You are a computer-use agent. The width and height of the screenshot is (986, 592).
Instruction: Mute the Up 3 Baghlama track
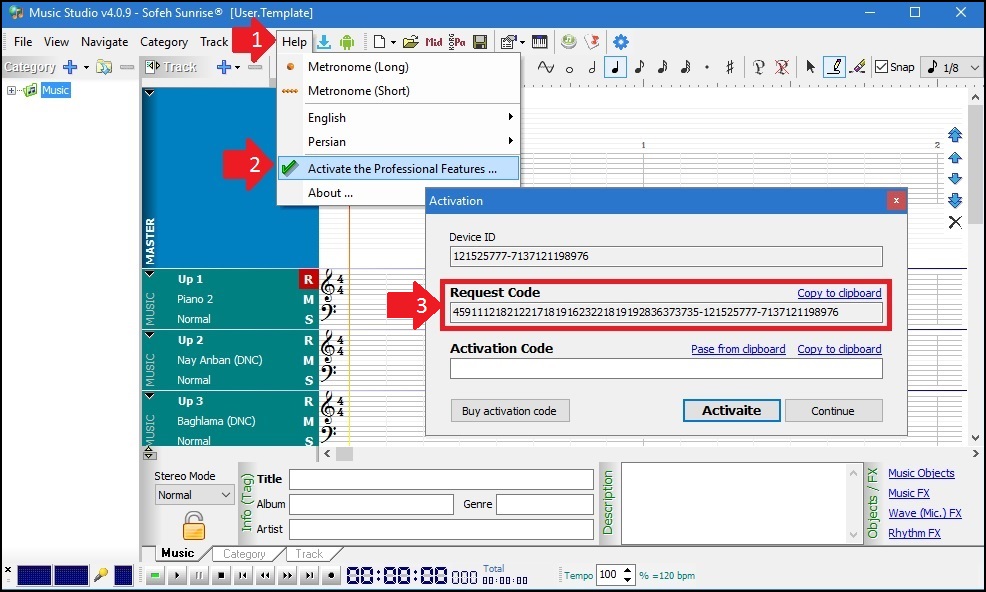click(308, 422)
